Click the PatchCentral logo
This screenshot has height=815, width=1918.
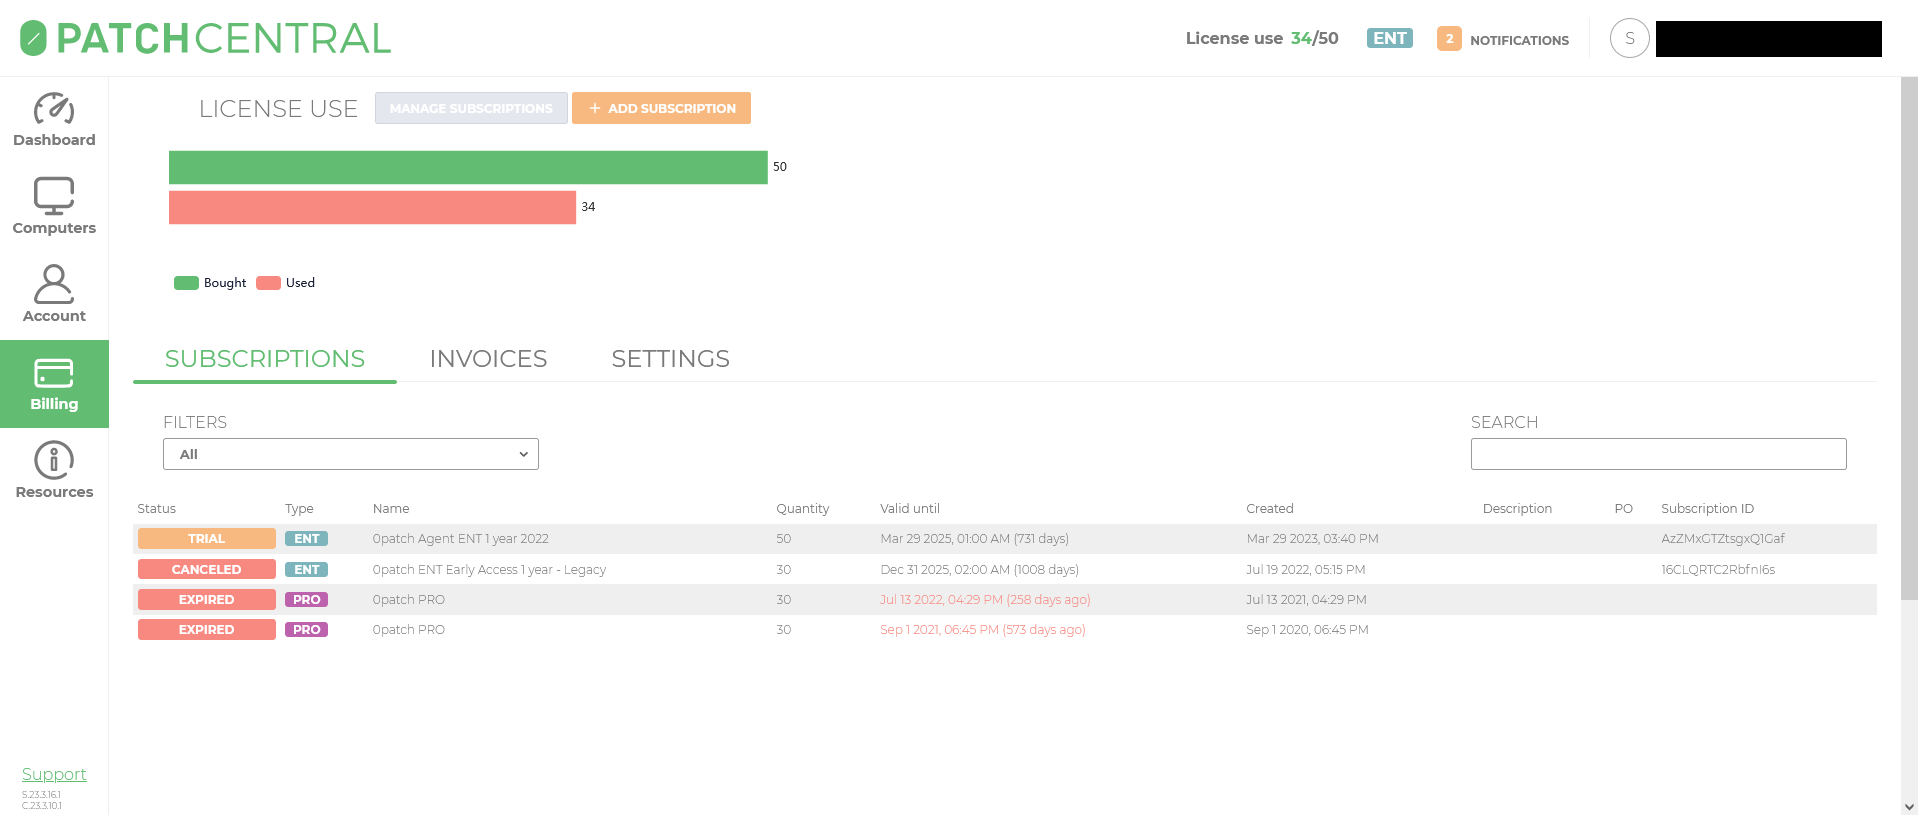coord(205,38)
